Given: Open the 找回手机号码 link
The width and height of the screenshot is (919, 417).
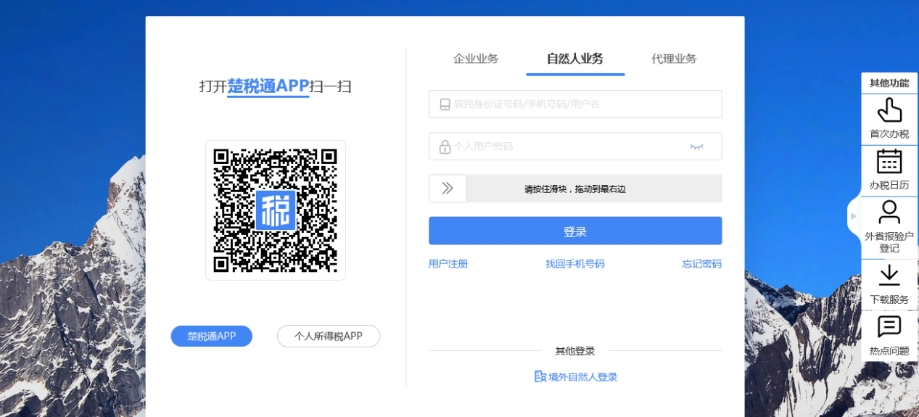Looking at the screenshot, I should click(x=575, y=264).
